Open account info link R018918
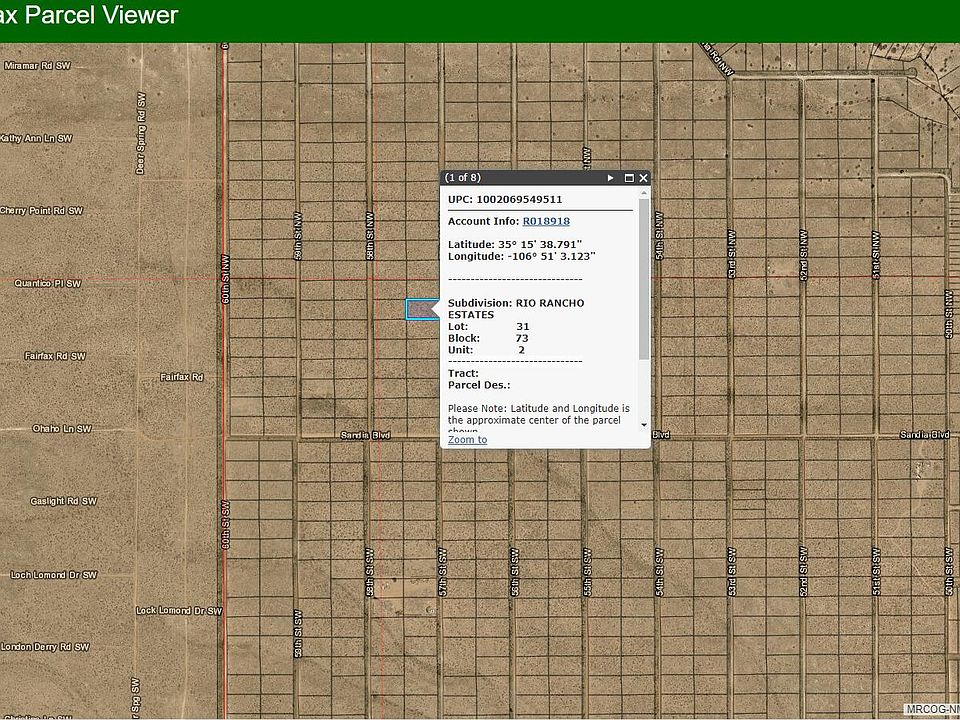The width and height of the screenshot is (960, 720). pyautogui.click(x=546, y=221)
